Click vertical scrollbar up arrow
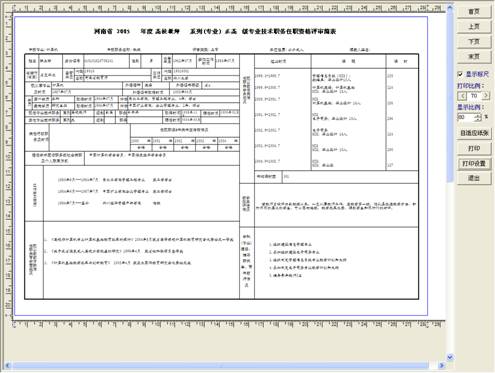 click(x=450, y=8)
